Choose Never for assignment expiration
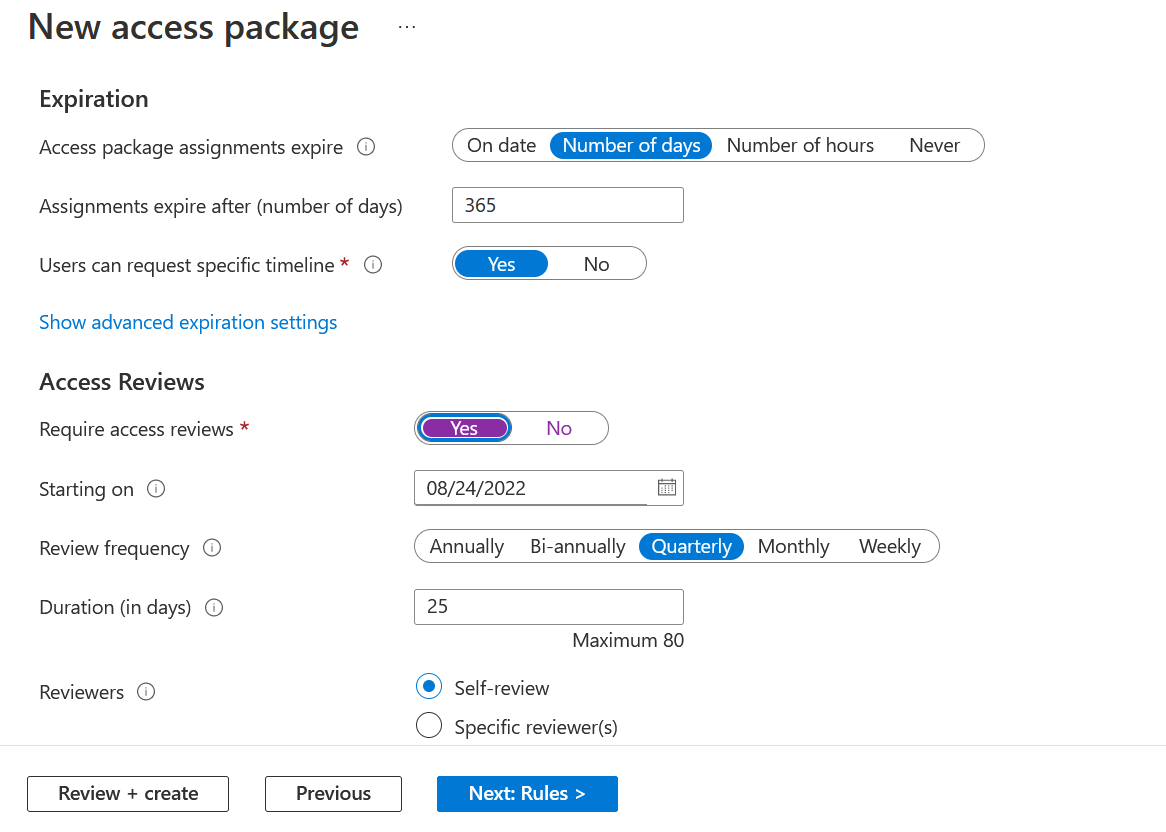1166x832 pixels. pos(934,145)
